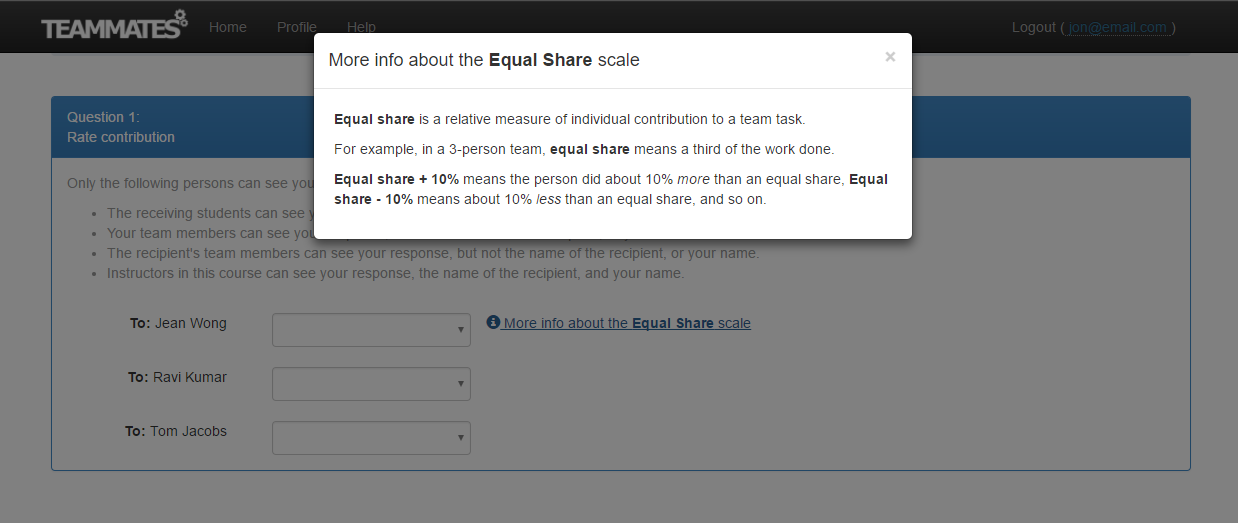Viewport: 1238px width, 523px height.
Task: Click the To: Jean Wong label
Action: [x=178, y=323]
